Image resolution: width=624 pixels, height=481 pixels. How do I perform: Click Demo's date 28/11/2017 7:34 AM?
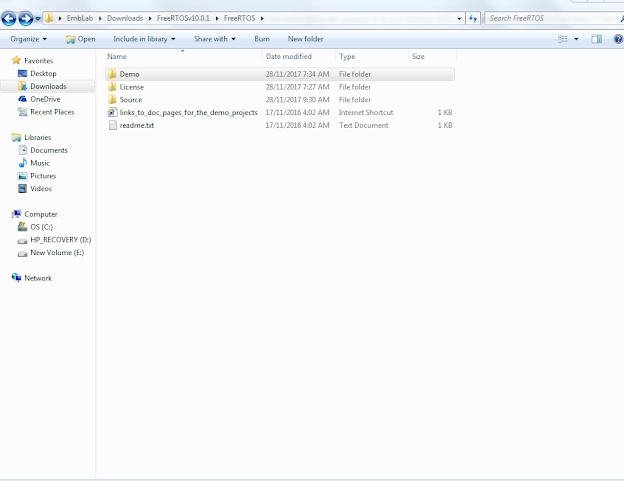[298, 74]
